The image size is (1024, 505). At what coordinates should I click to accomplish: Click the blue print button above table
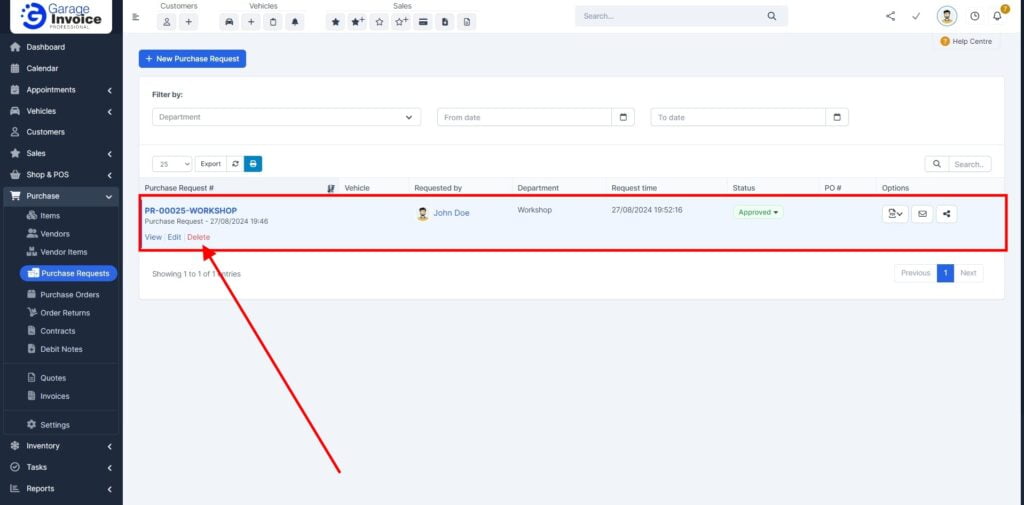(x=253, y=164)
